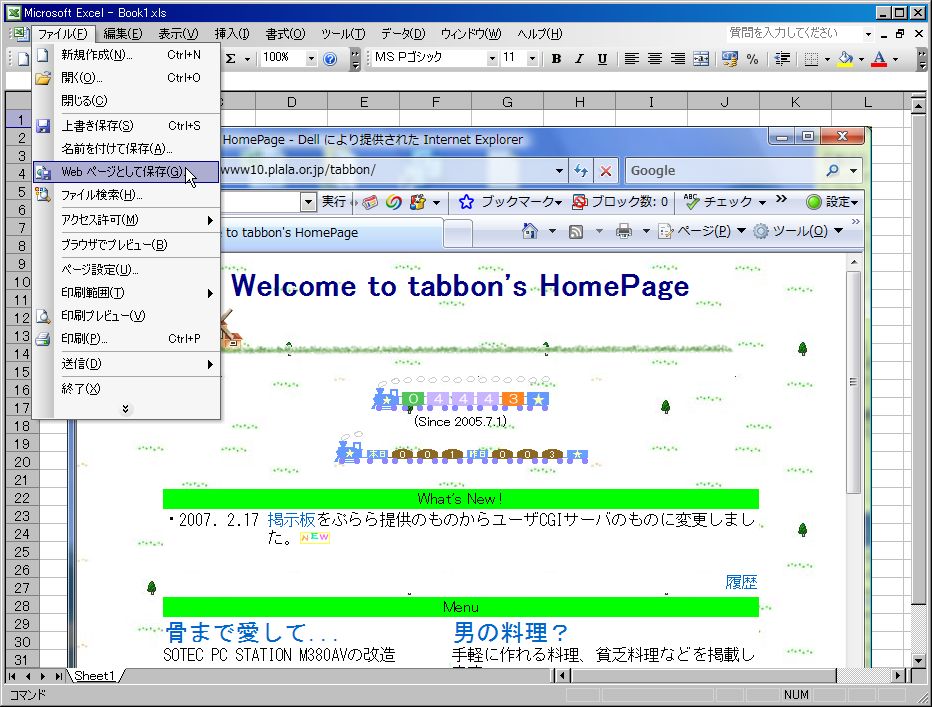The image size is (932, 707).
Task: Choose ページ設定(U) from the File menu
Action: click(x=126, y=270)
